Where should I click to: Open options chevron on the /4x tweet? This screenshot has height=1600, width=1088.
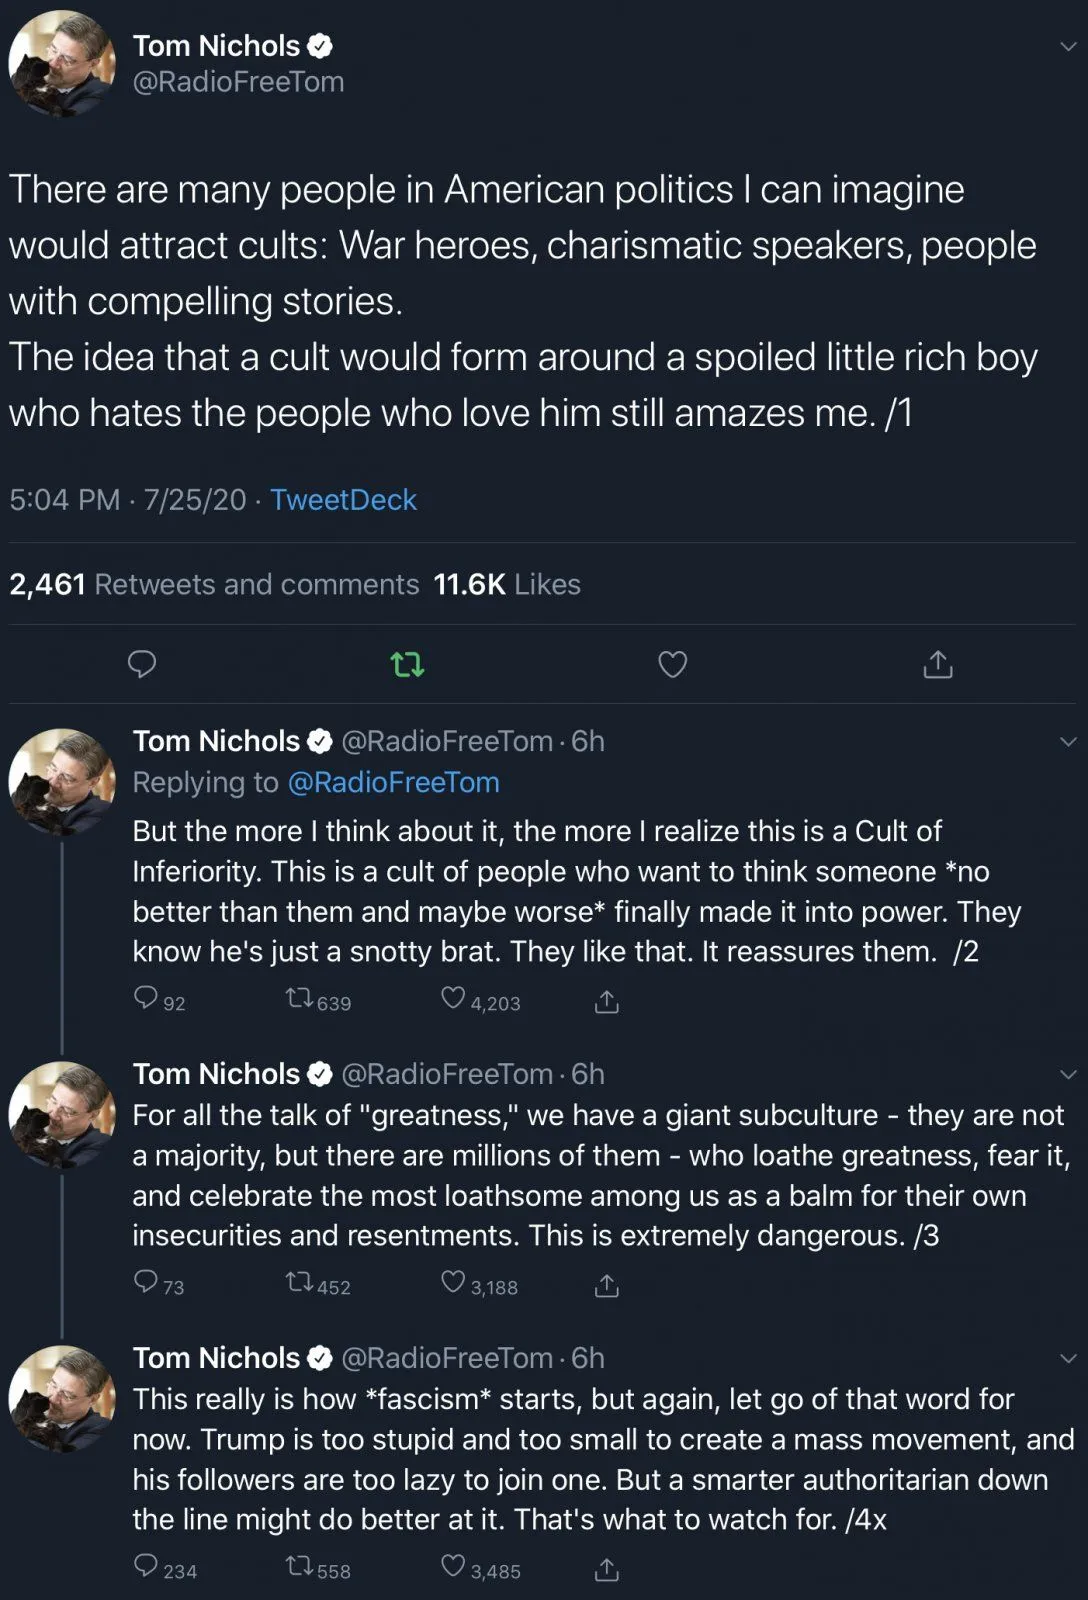pos(1068,1358)
